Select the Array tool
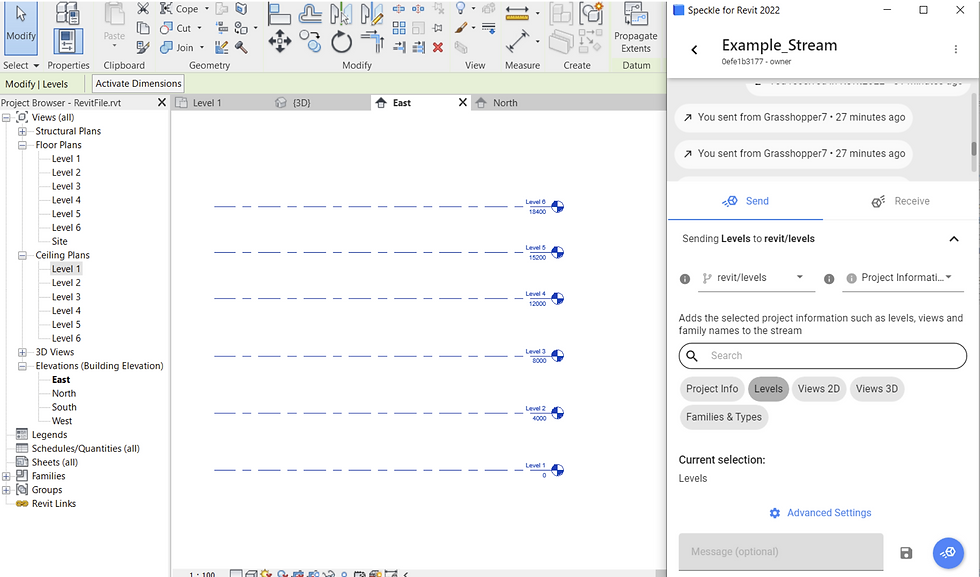 coord(399,28)
